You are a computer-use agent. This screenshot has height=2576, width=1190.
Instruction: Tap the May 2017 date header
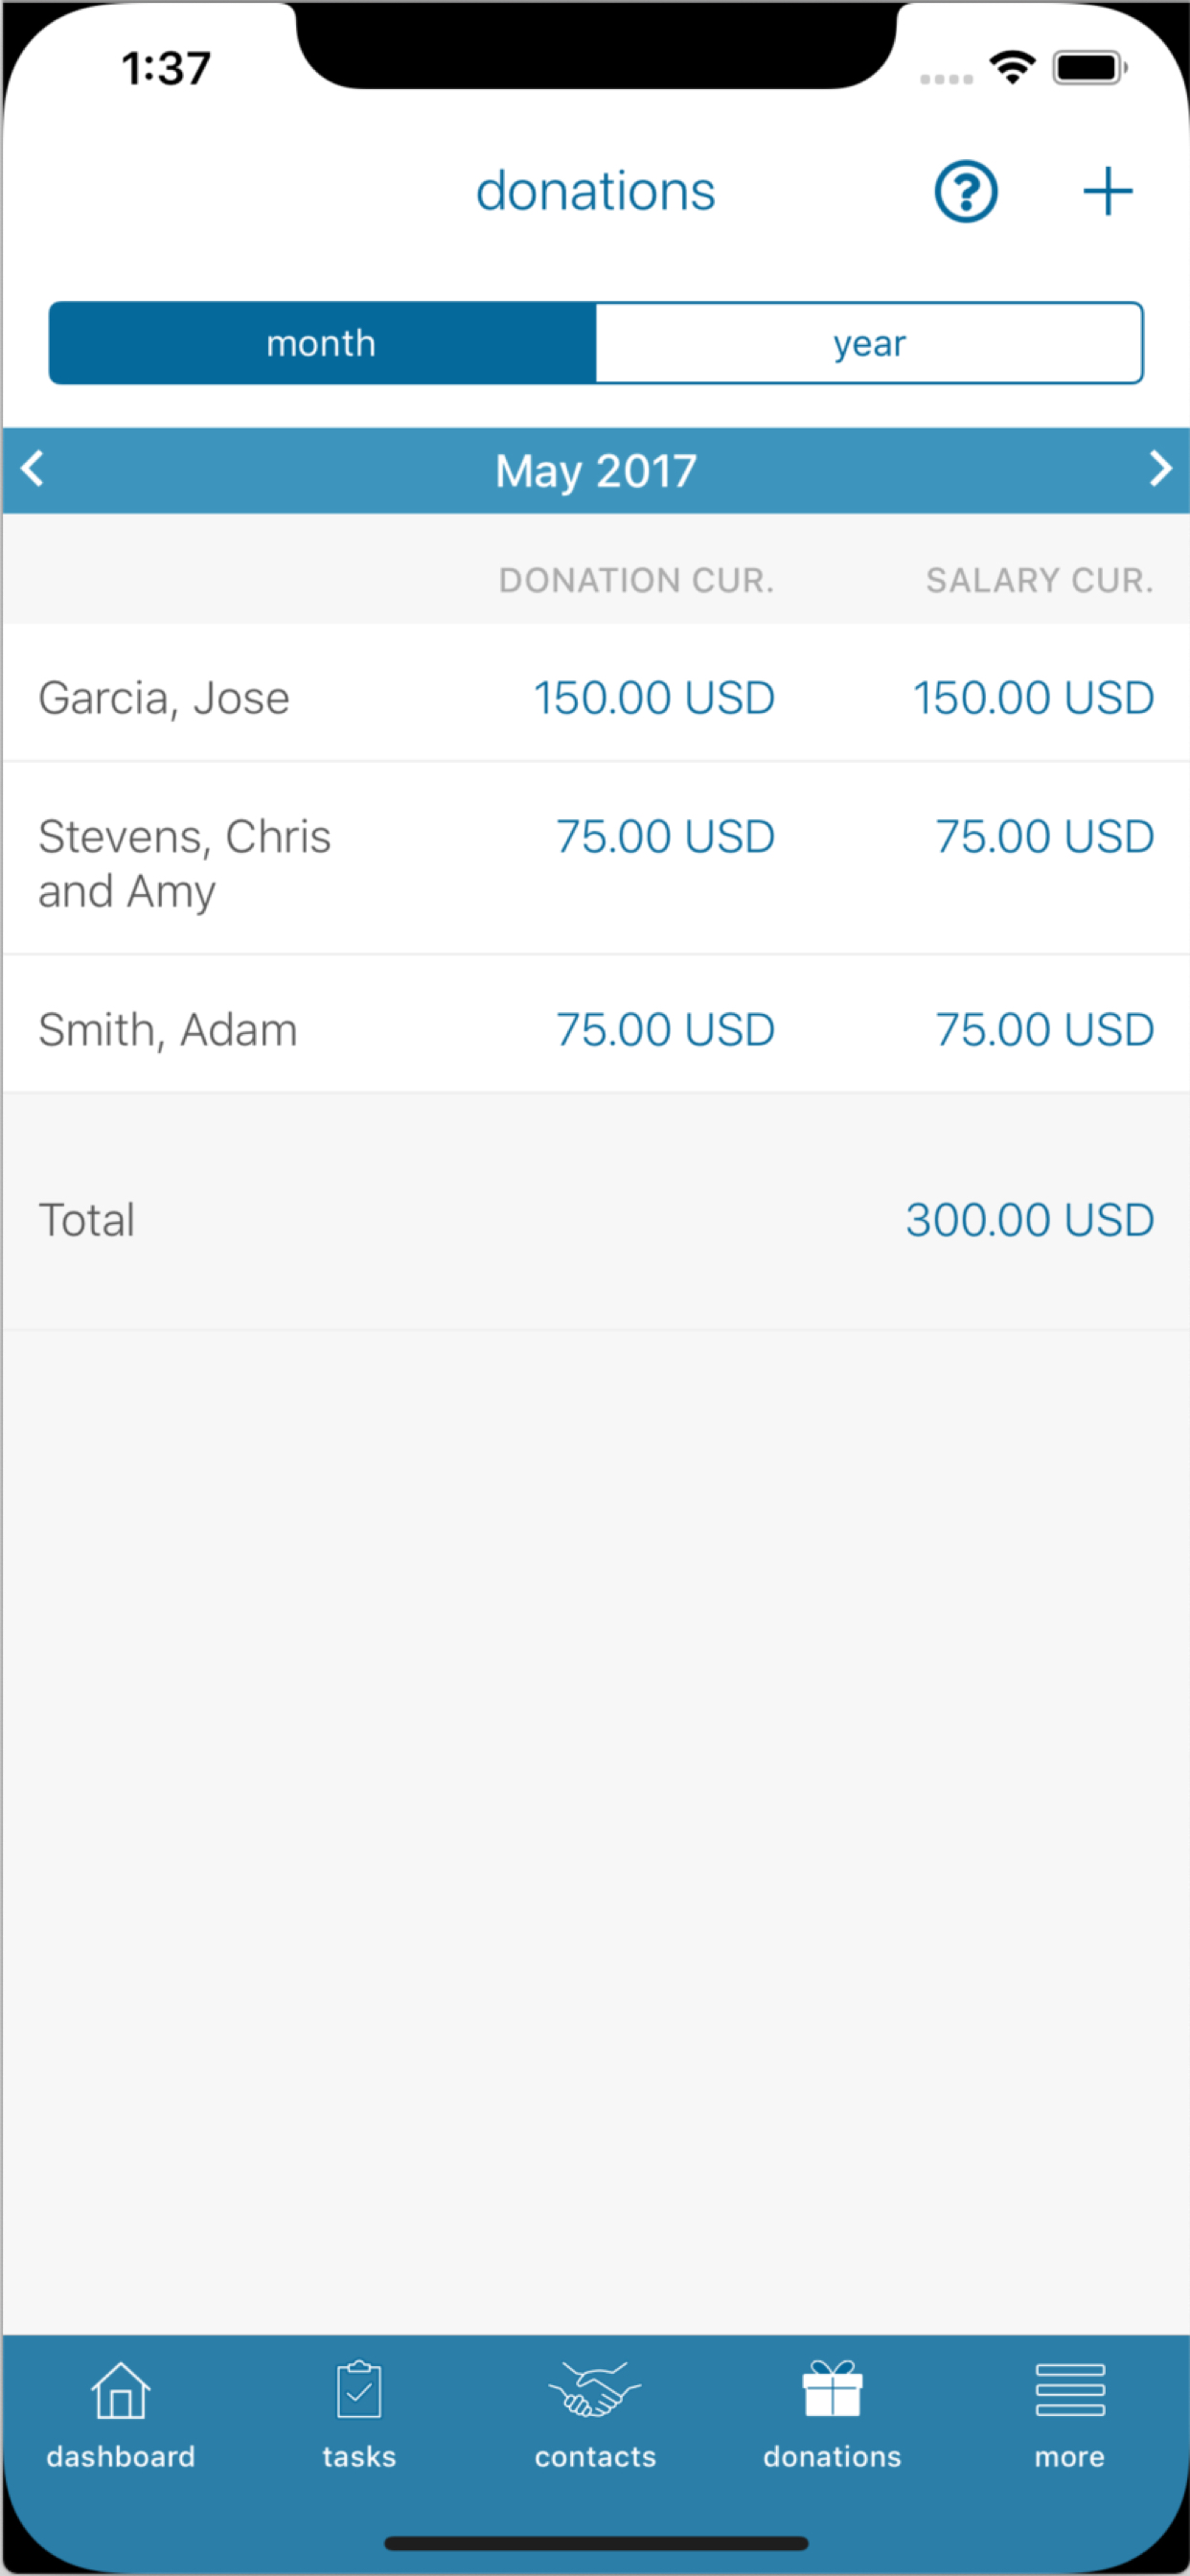[x=596, y=471]
